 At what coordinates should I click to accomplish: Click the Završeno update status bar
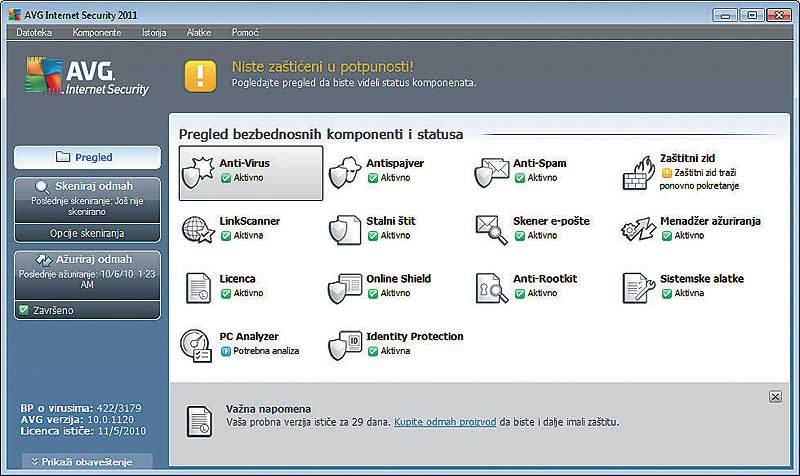click(87, 310)
